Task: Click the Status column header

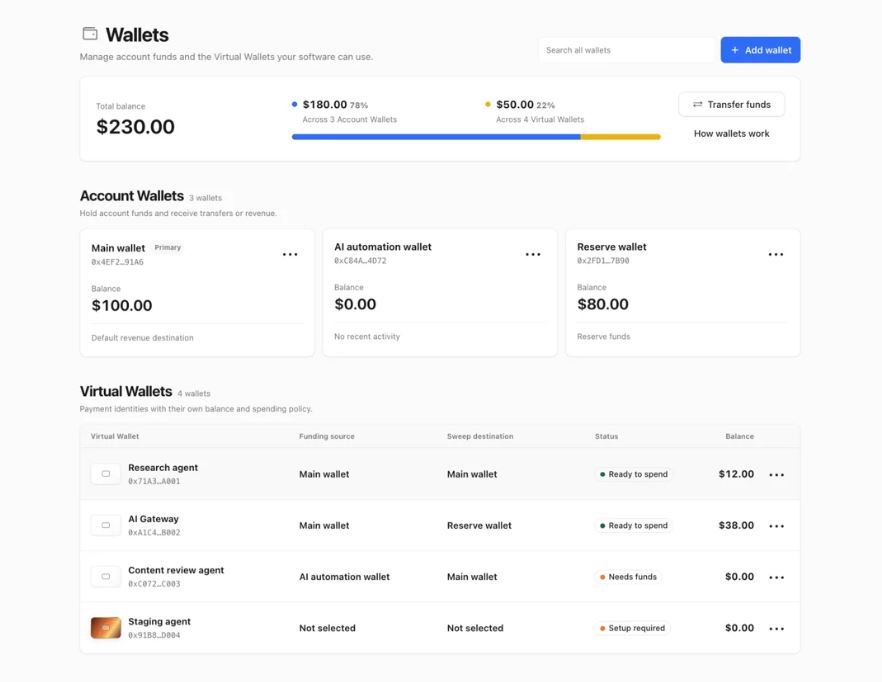Action: point(606,436)
